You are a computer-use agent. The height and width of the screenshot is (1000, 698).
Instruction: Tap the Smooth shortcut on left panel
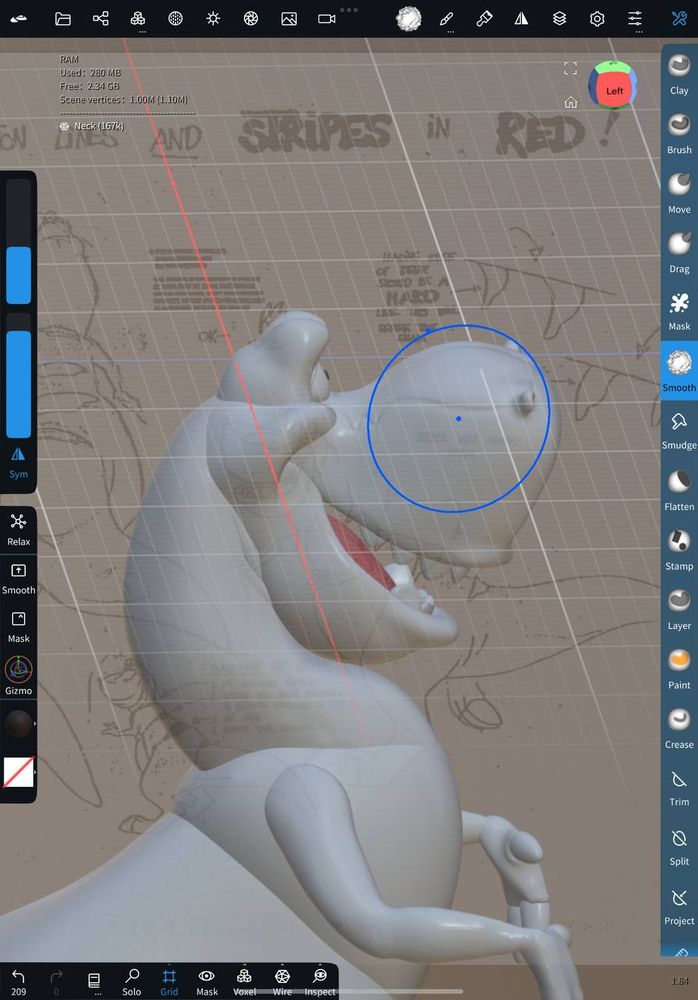19,578
